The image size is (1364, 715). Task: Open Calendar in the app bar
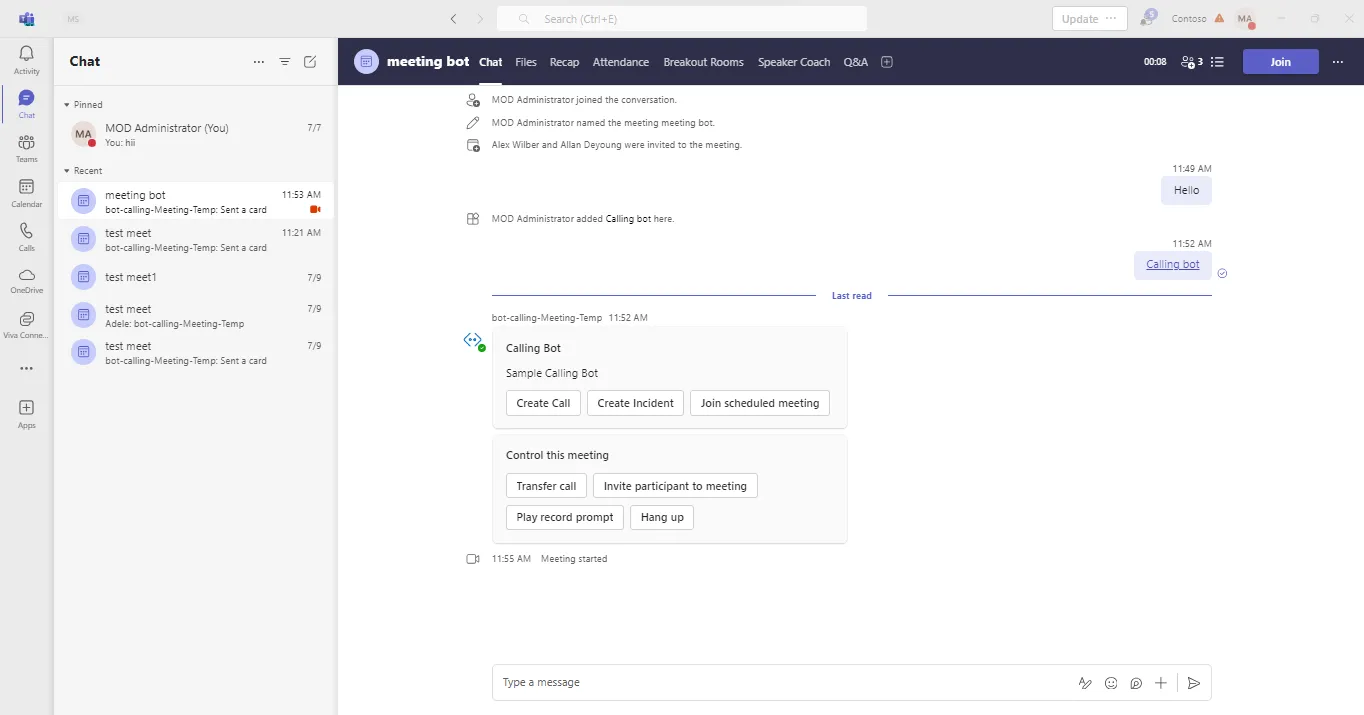click(27, 193)
